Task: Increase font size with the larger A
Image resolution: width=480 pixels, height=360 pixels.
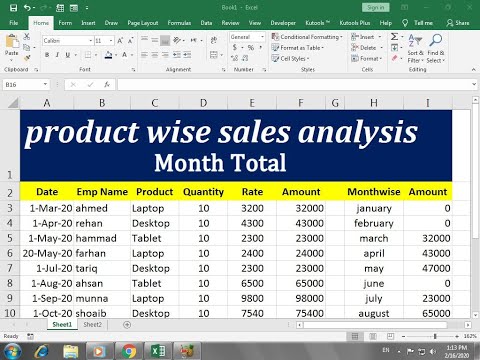Action: (x=120, y=41)
